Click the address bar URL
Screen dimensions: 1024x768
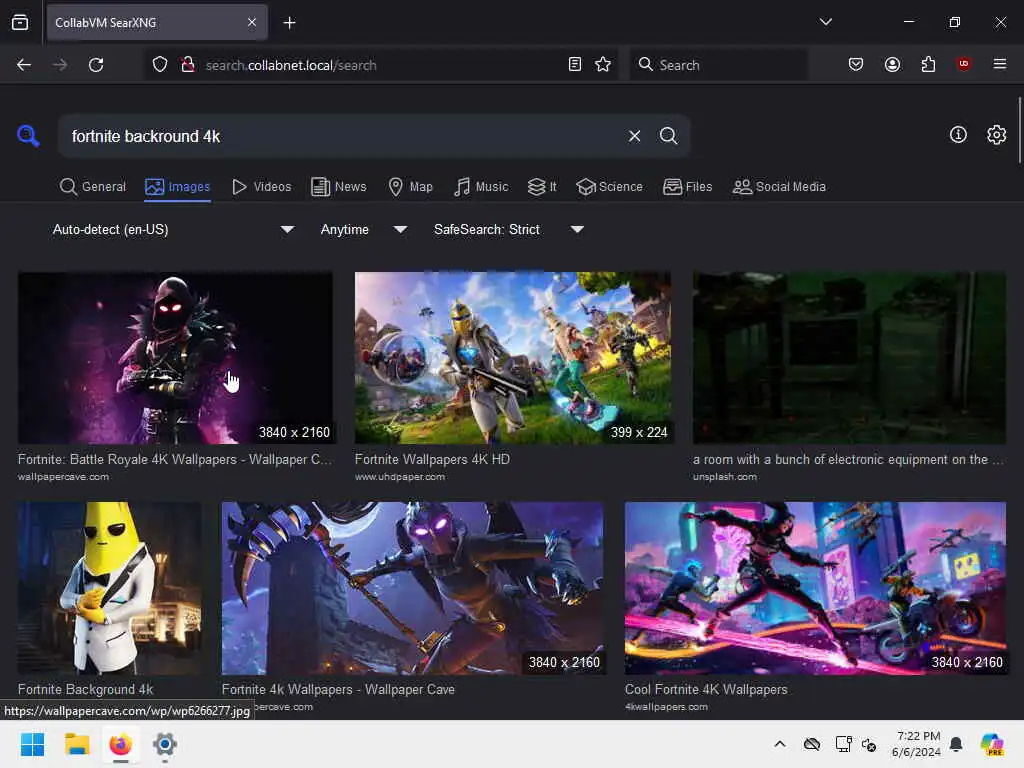tap(291, 65)
